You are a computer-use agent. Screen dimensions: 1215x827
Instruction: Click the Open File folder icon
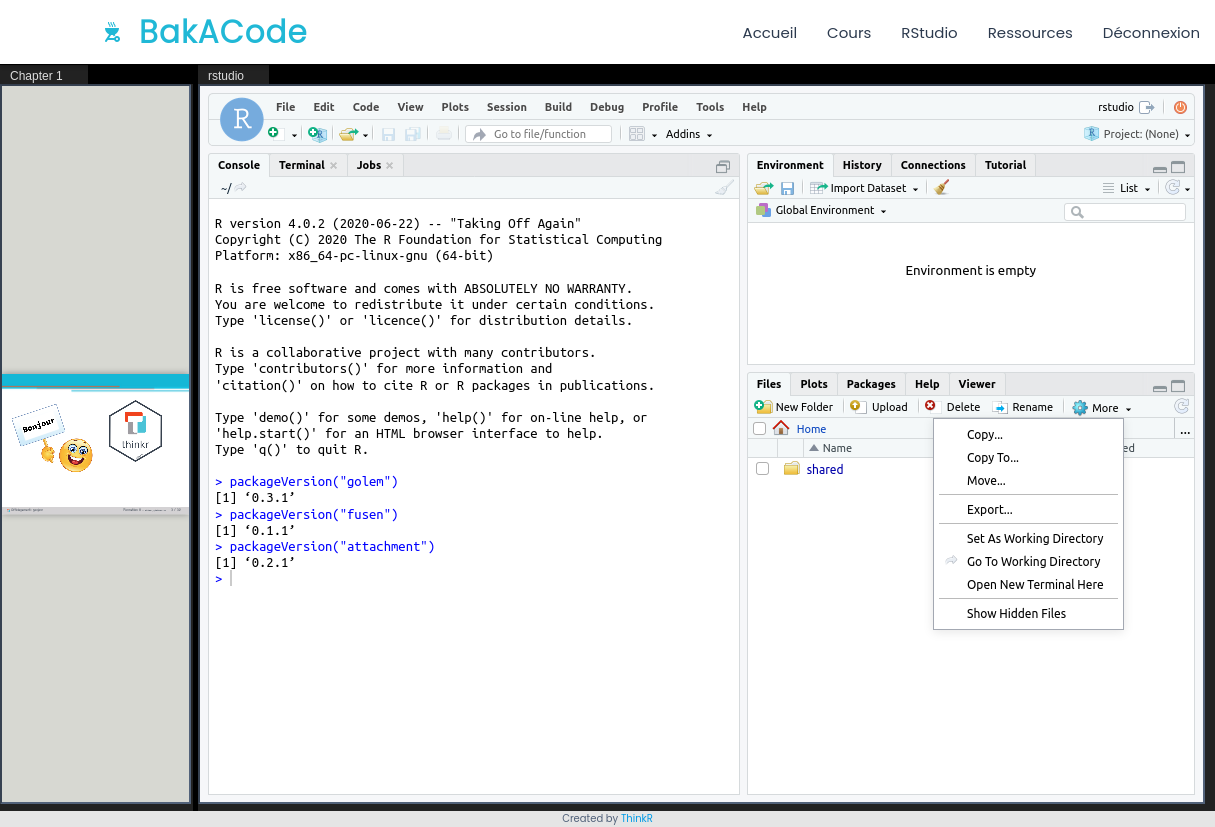(x=348, y=134)
